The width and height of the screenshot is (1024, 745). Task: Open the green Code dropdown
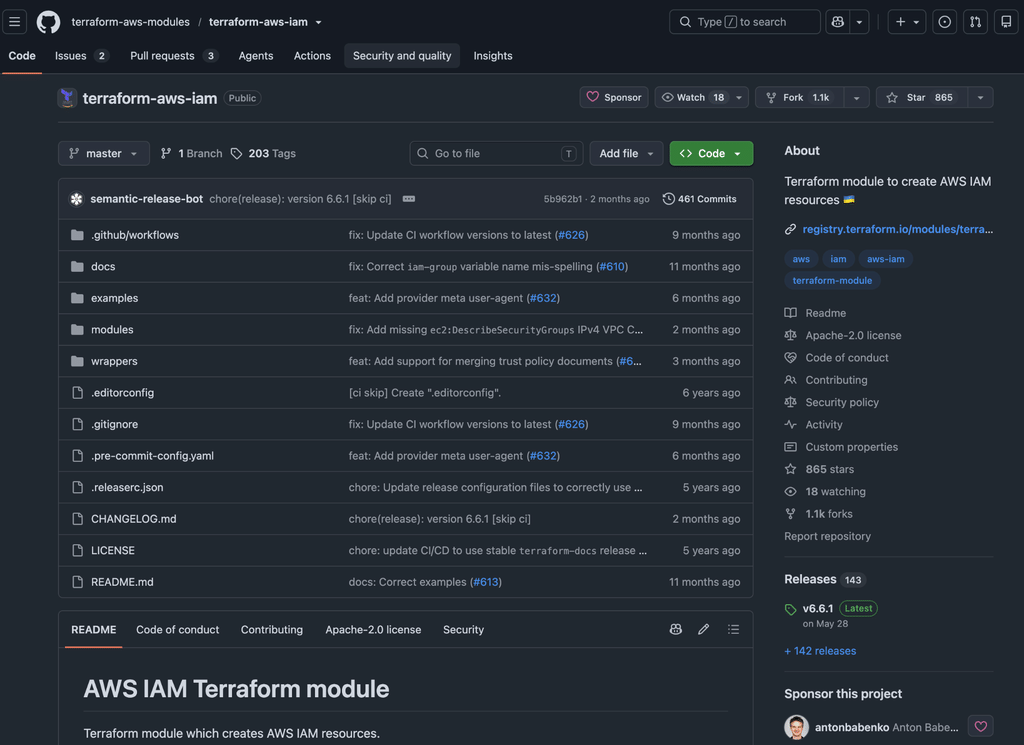(x=711, y=153)
